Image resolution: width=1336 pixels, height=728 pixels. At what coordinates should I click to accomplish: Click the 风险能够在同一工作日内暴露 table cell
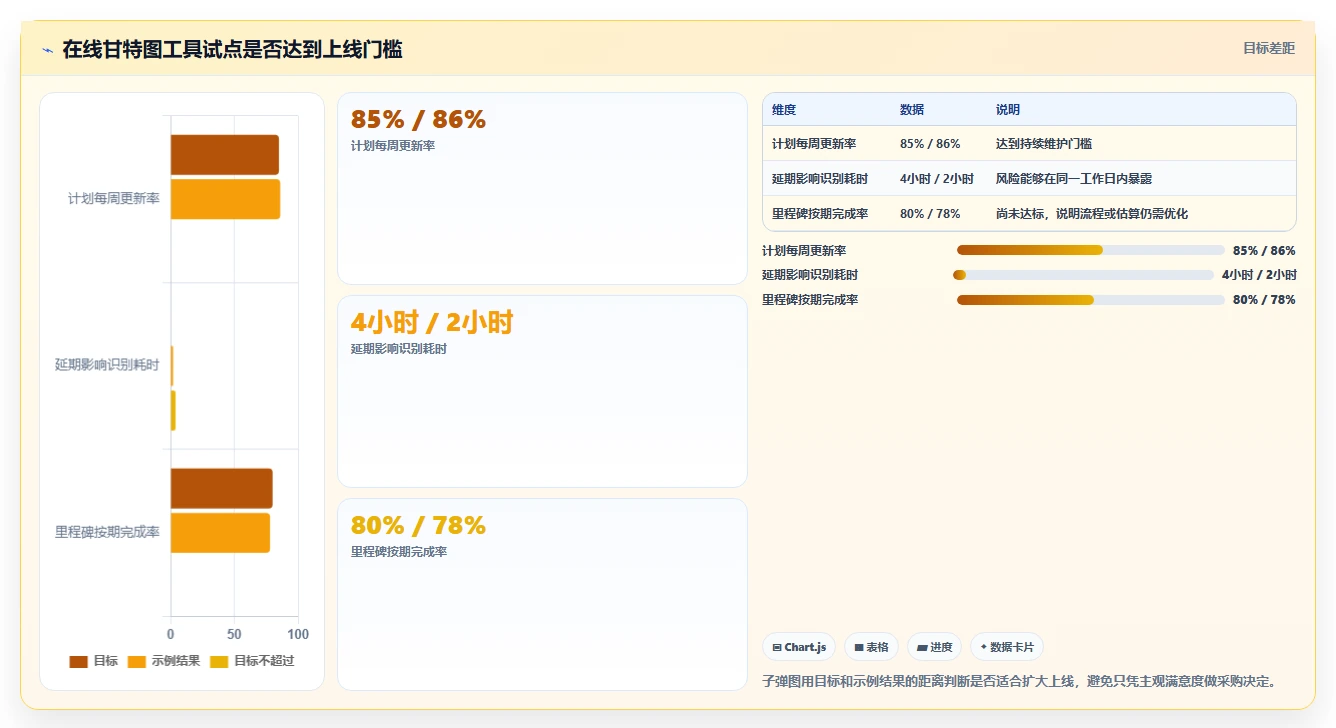(1074, 179)
